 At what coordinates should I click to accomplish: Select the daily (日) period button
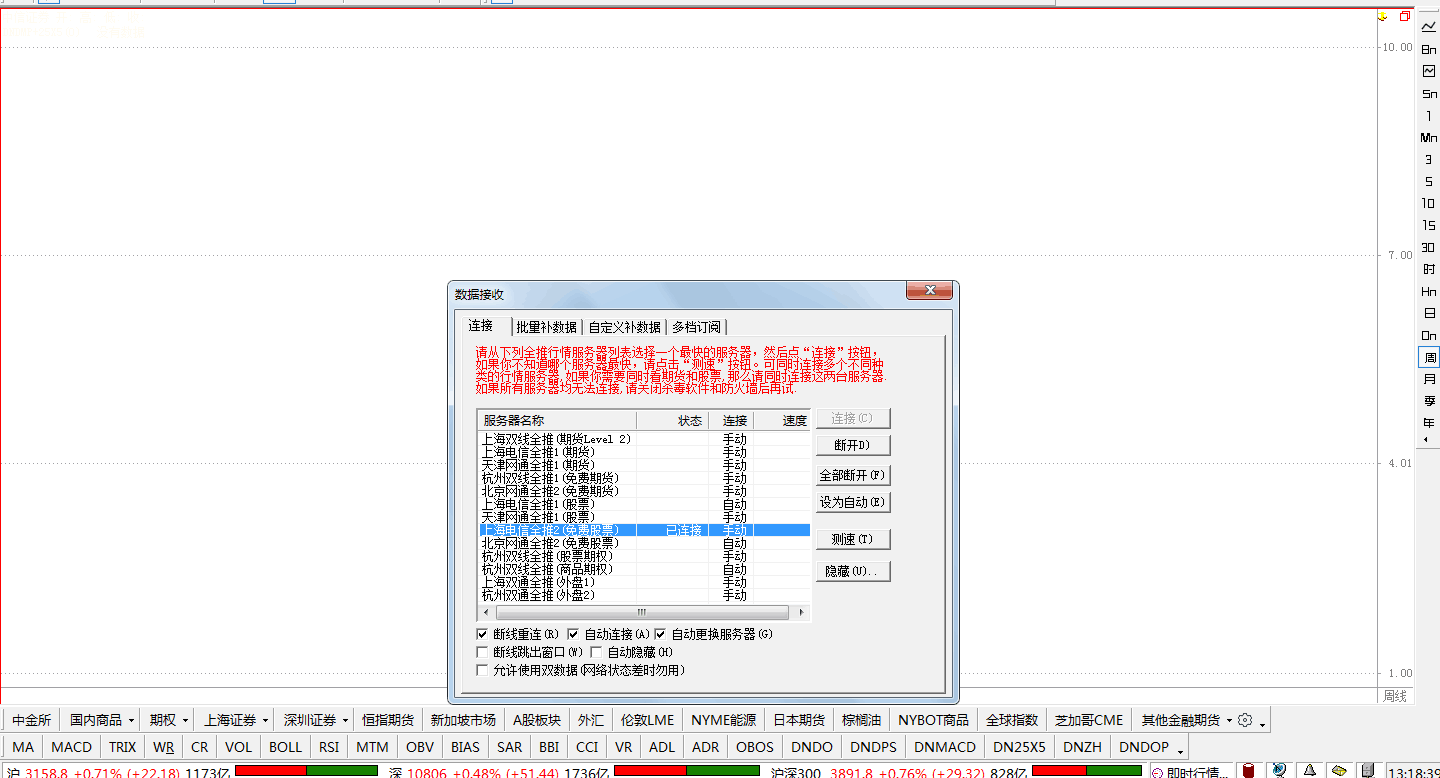click(x=1429, y=313)
